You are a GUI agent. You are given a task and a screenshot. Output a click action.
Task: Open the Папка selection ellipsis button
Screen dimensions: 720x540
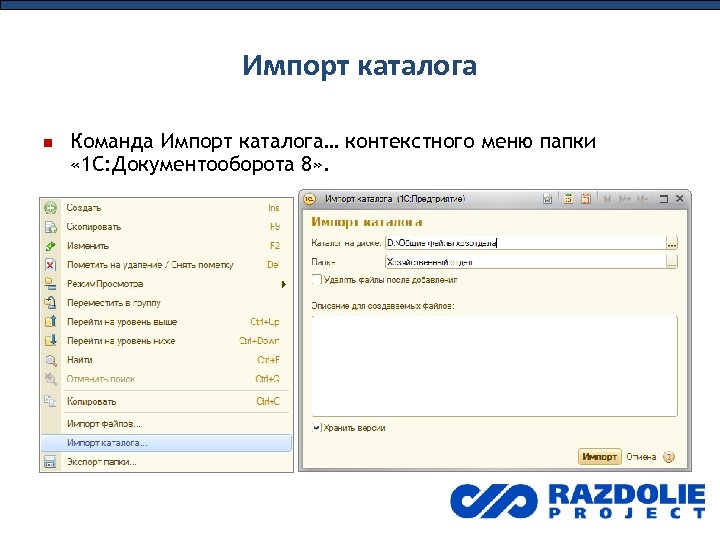(672, 262)
